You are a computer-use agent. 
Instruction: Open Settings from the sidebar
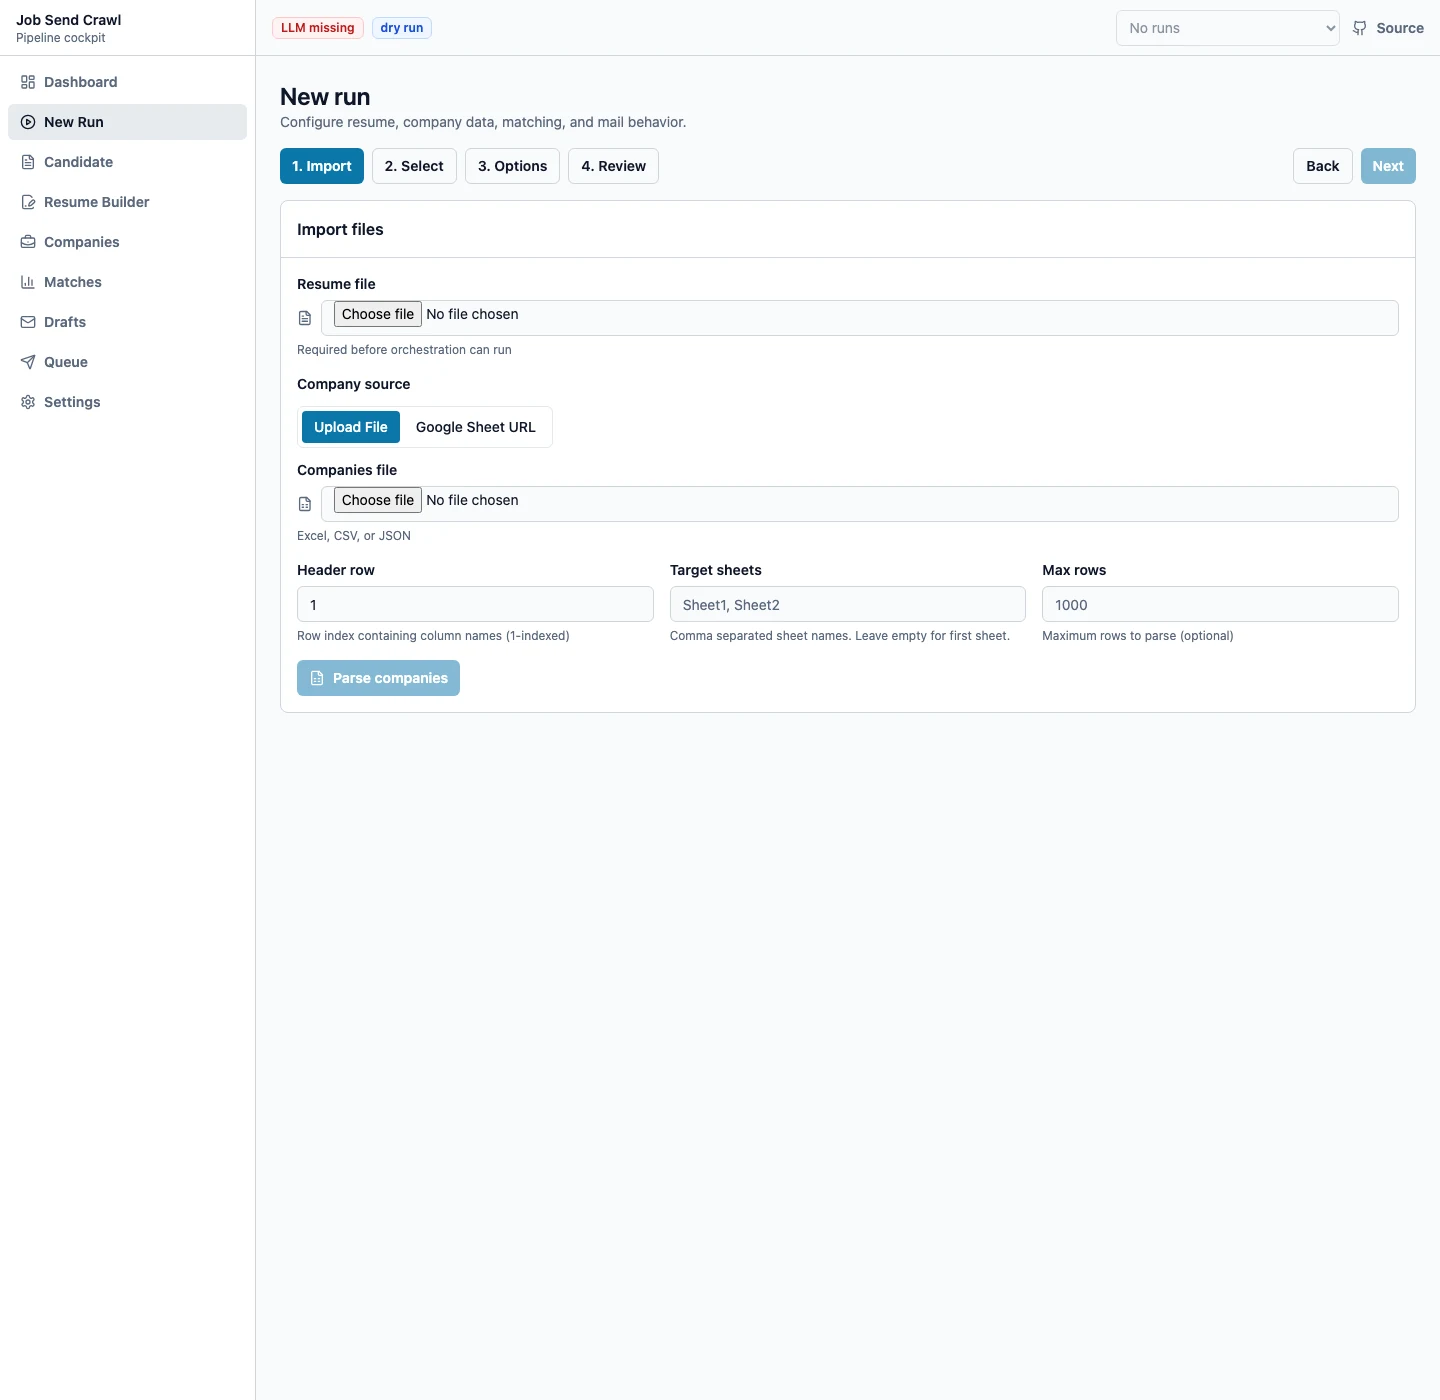click(x=127, y=402)
